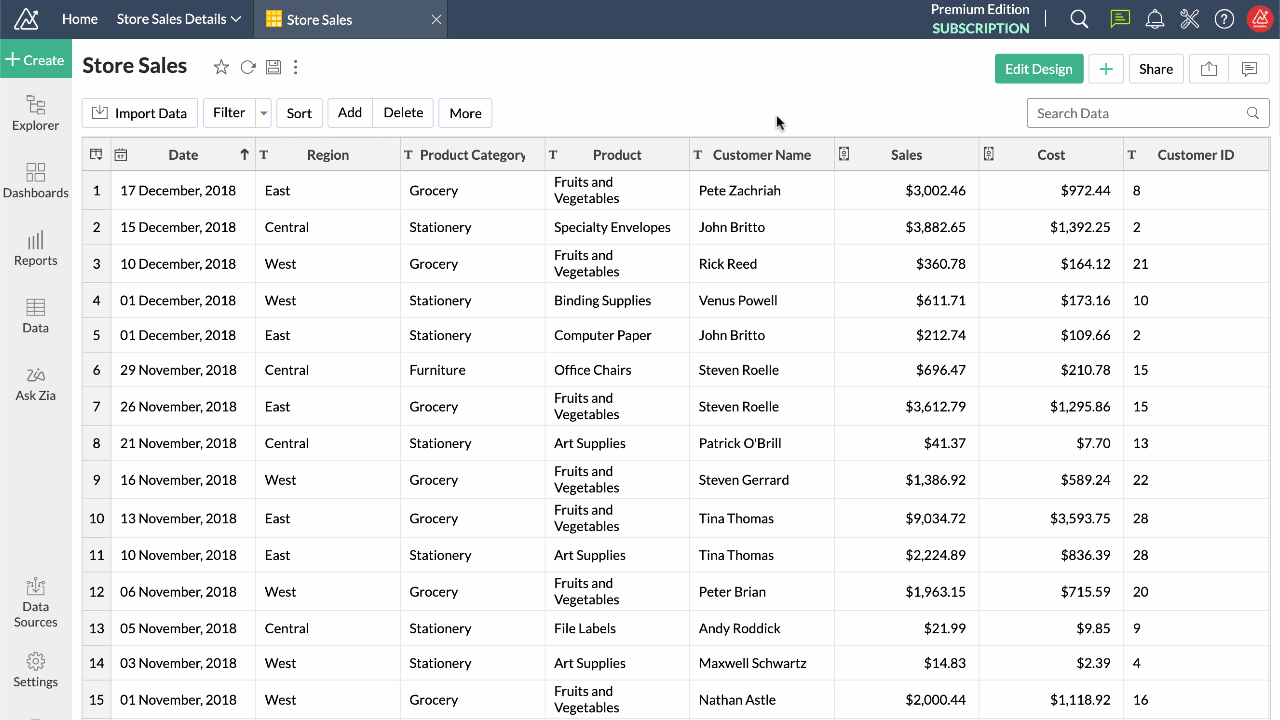Open the More menu
Viewport: 1280px width, 720px height.
[x=466, y=113]
